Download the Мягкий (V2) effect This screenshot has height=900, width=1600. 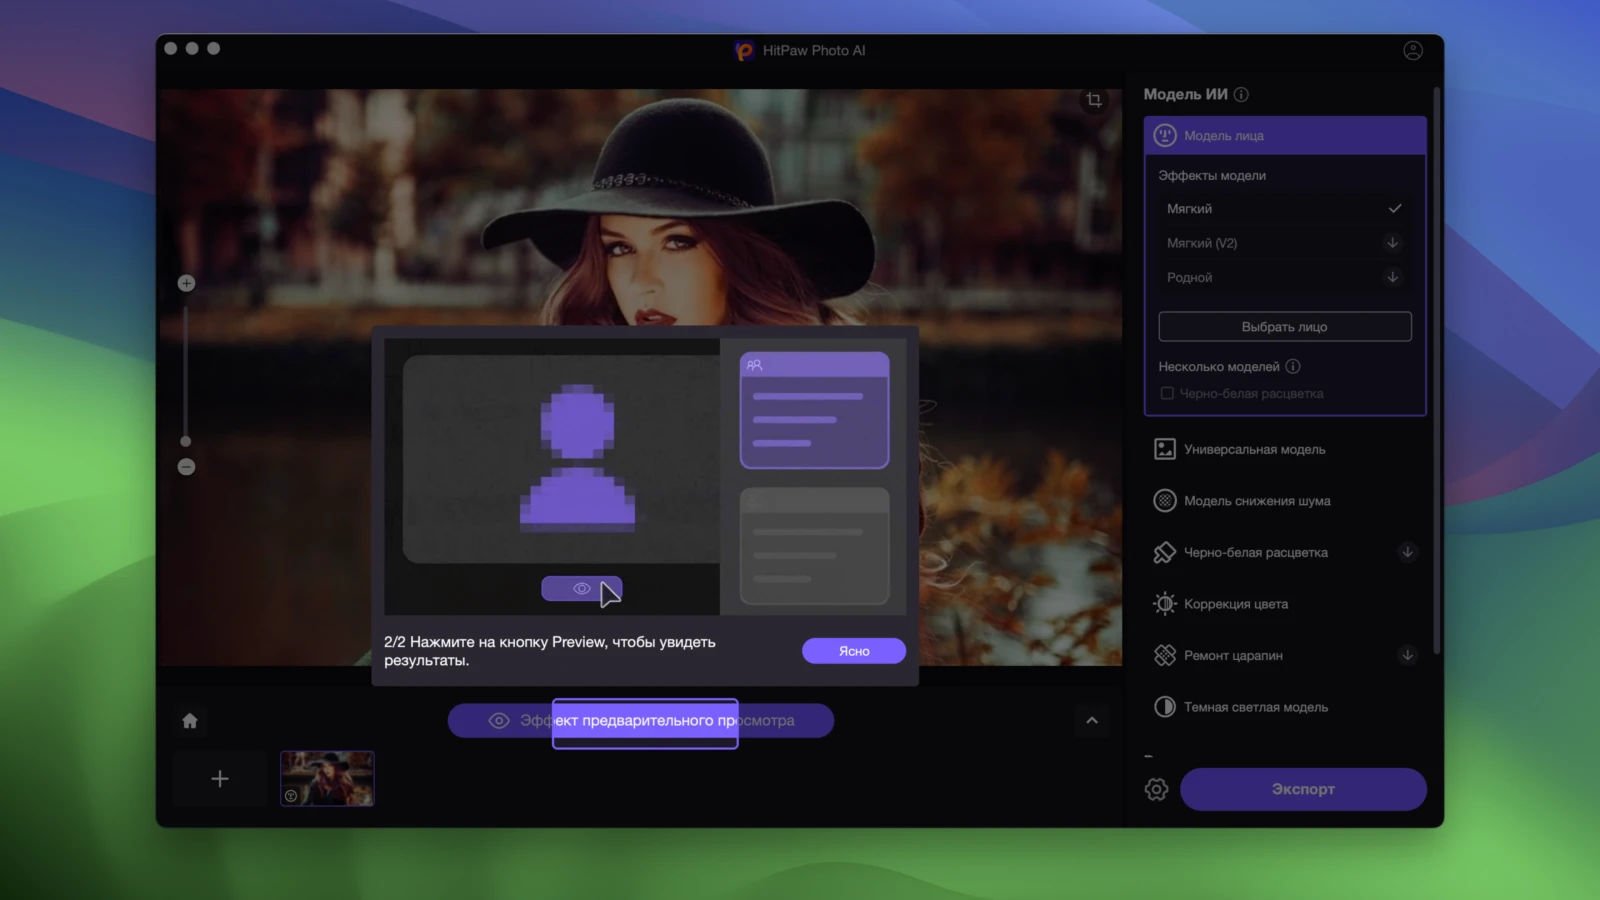click(1392, 243)
